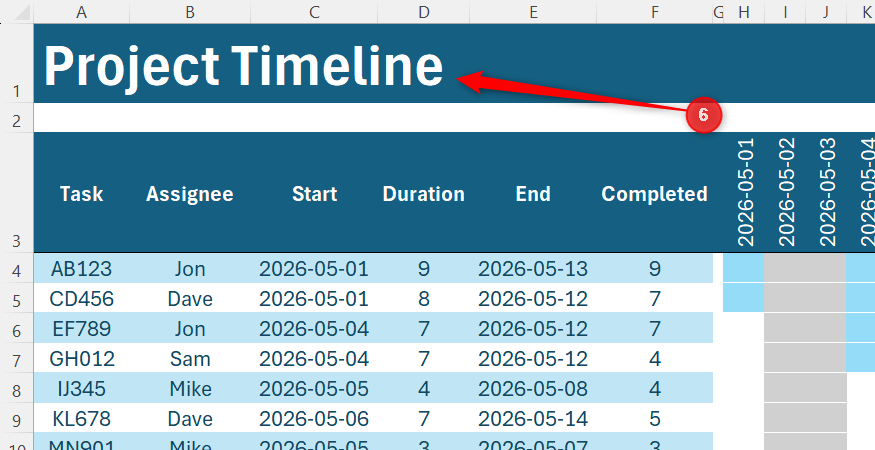Select row 9 header
Viewport: 875px width, 450px height.
pos(17,420)
